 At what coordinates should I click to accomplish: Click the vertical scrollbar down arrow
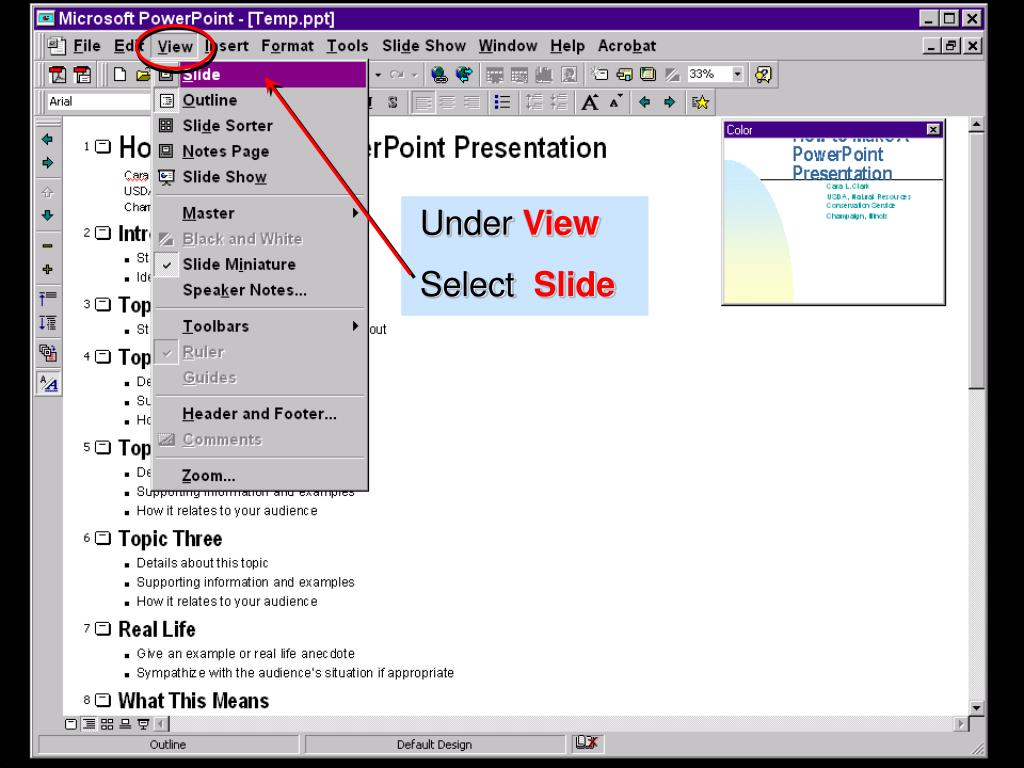976,707
